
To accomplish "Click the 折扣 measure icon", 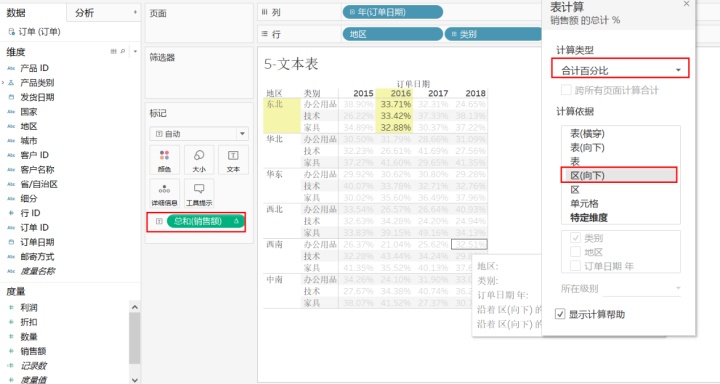I will tap(11, 322).
